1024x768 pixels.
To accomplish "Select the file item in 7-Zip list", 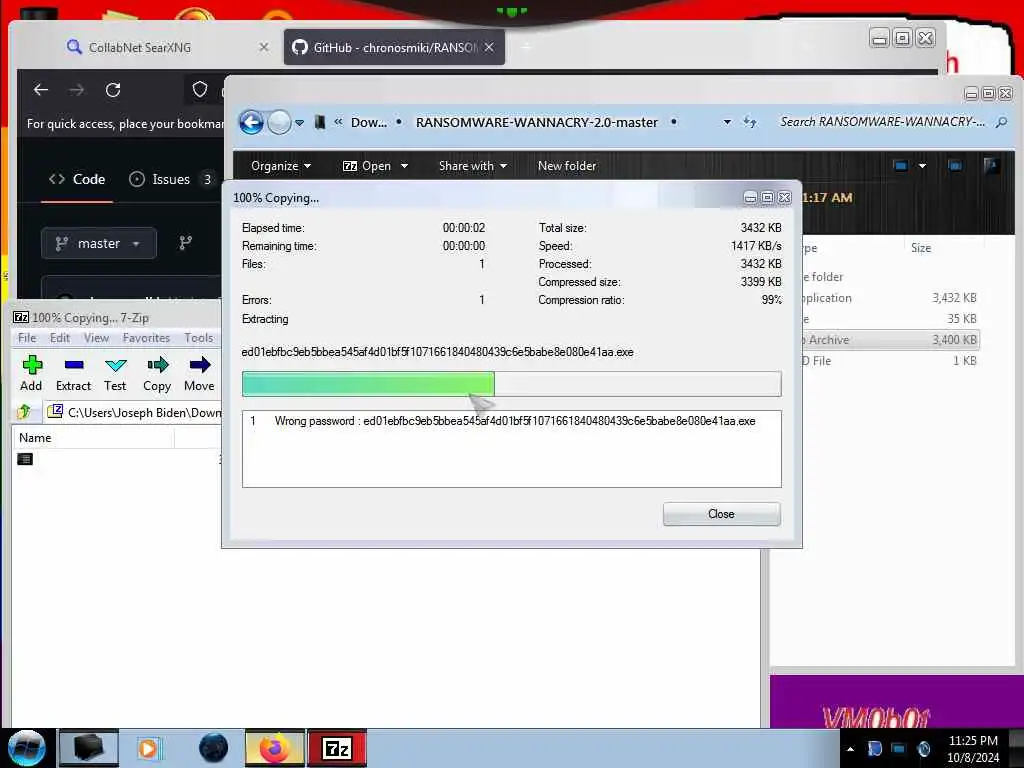I will [25, 459].
